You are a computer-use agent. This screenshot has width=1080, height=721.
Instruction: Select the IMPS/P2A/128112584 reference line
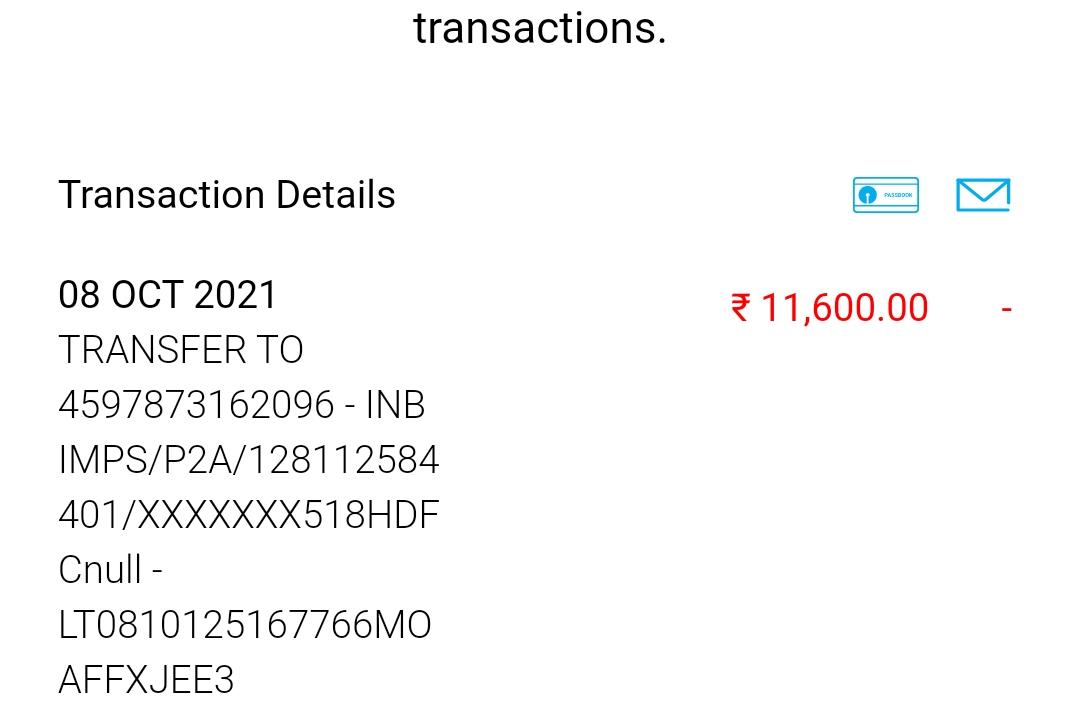click(x=249, y=460)
